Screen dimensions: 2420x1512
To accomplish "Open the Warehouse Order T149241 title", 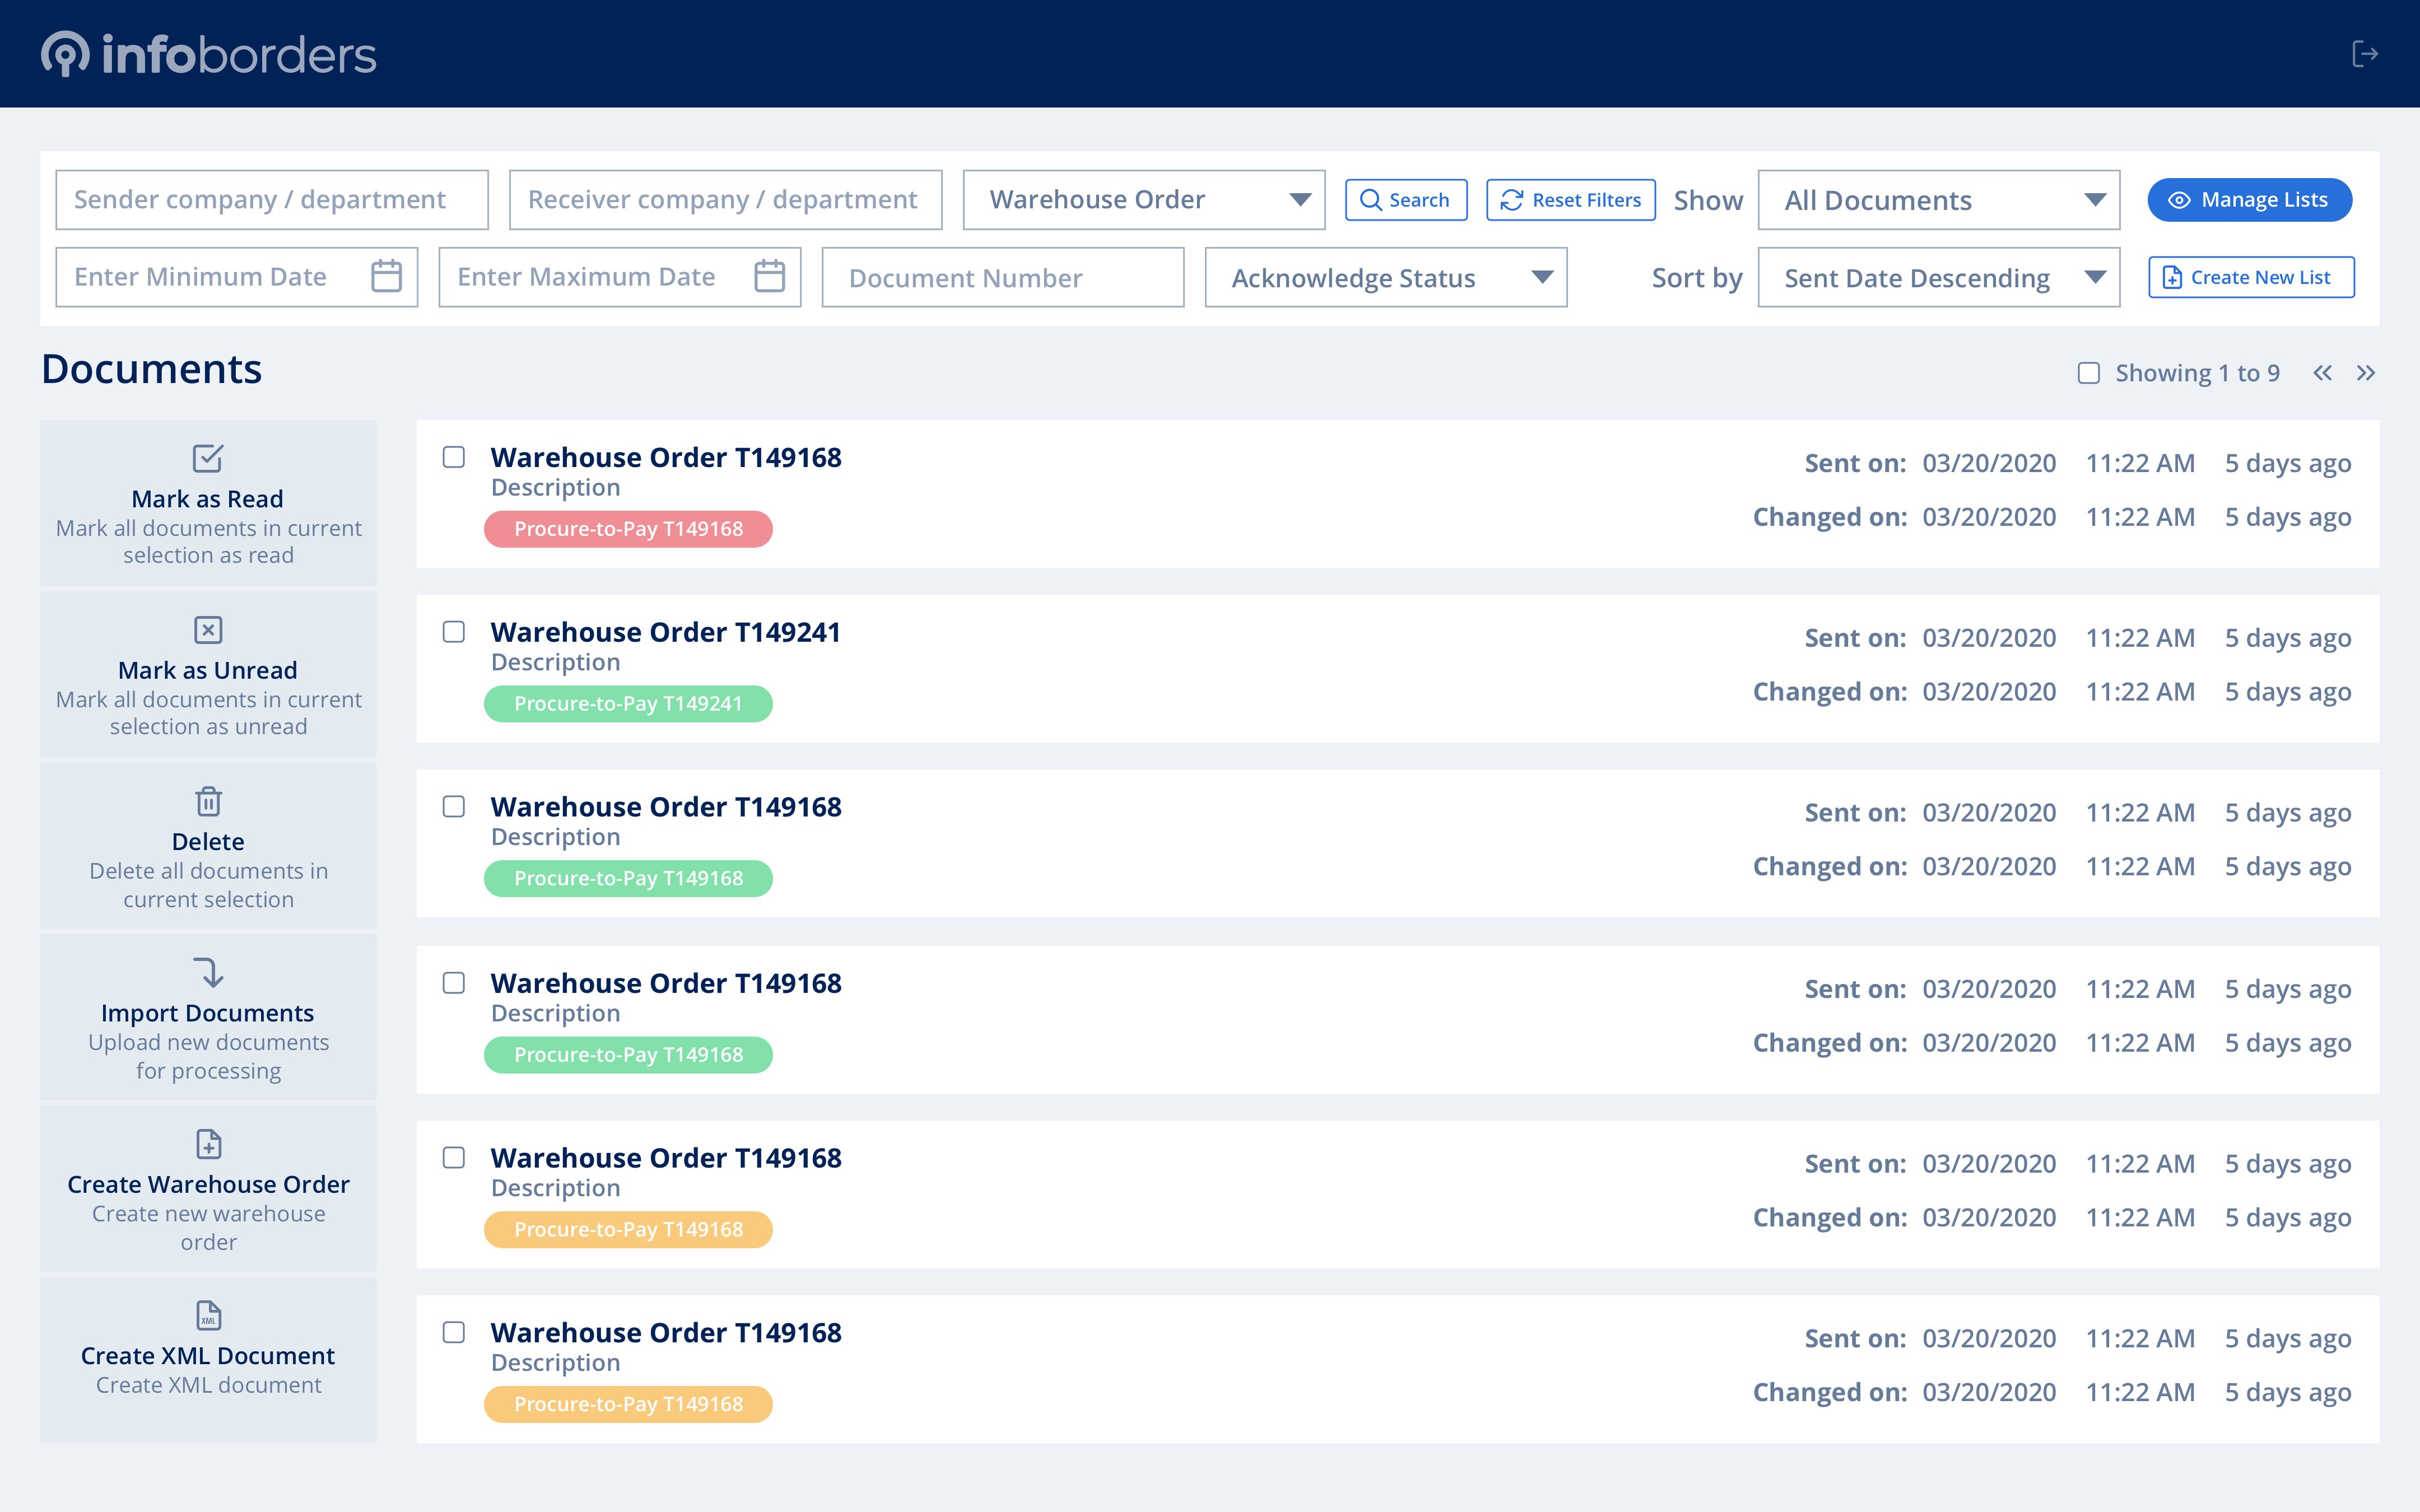I will pyautogui.click(x=665, y=632).
